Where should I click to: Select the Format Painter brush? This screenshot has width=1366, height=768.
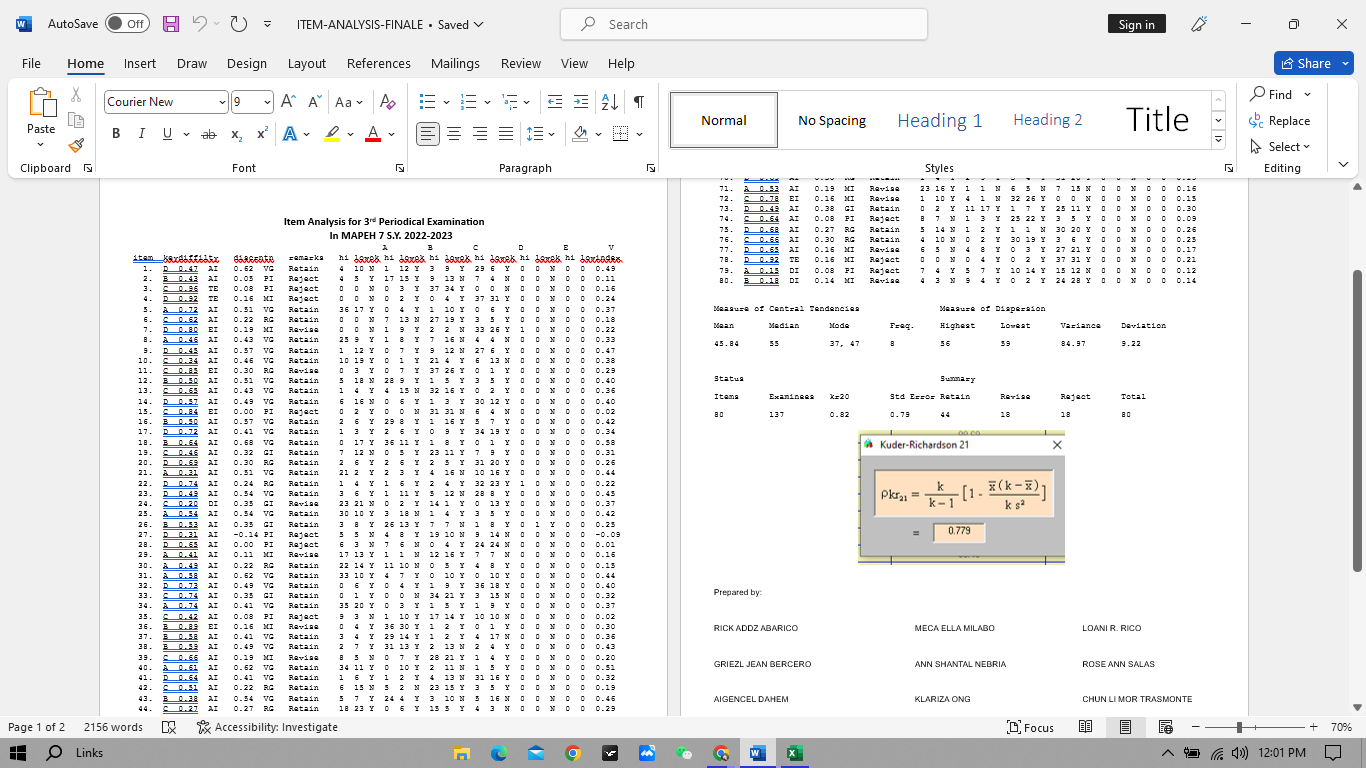click(76, 146)
